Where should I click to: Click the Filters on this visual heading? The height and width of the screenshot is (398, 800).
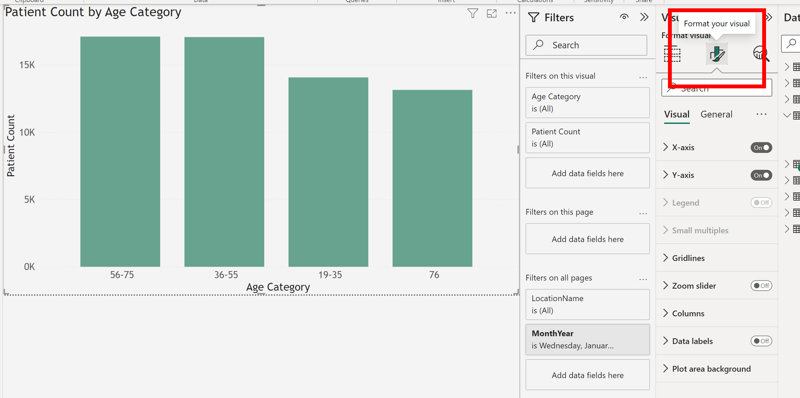pos(560,76)
